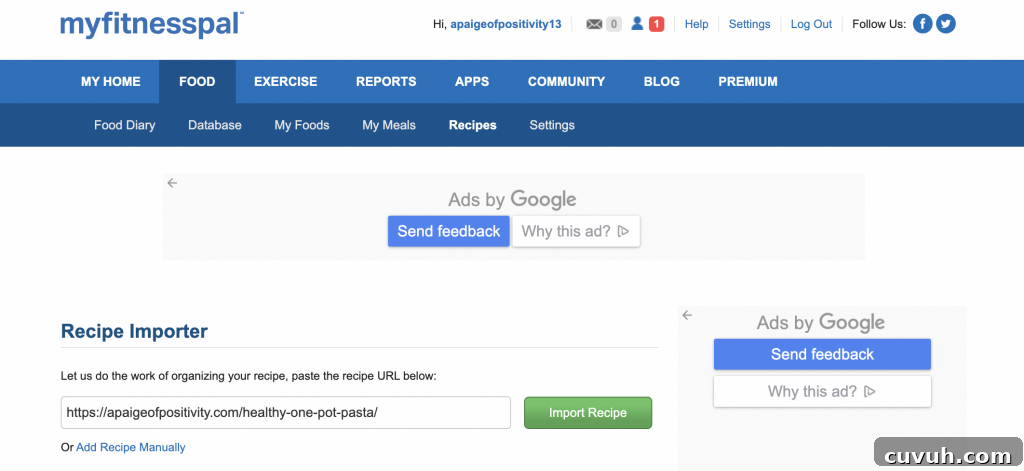This screenshot has height=471, width=1024.
Task: Click Send feedback in sidebar ad
Action: [x=822, y=354]
